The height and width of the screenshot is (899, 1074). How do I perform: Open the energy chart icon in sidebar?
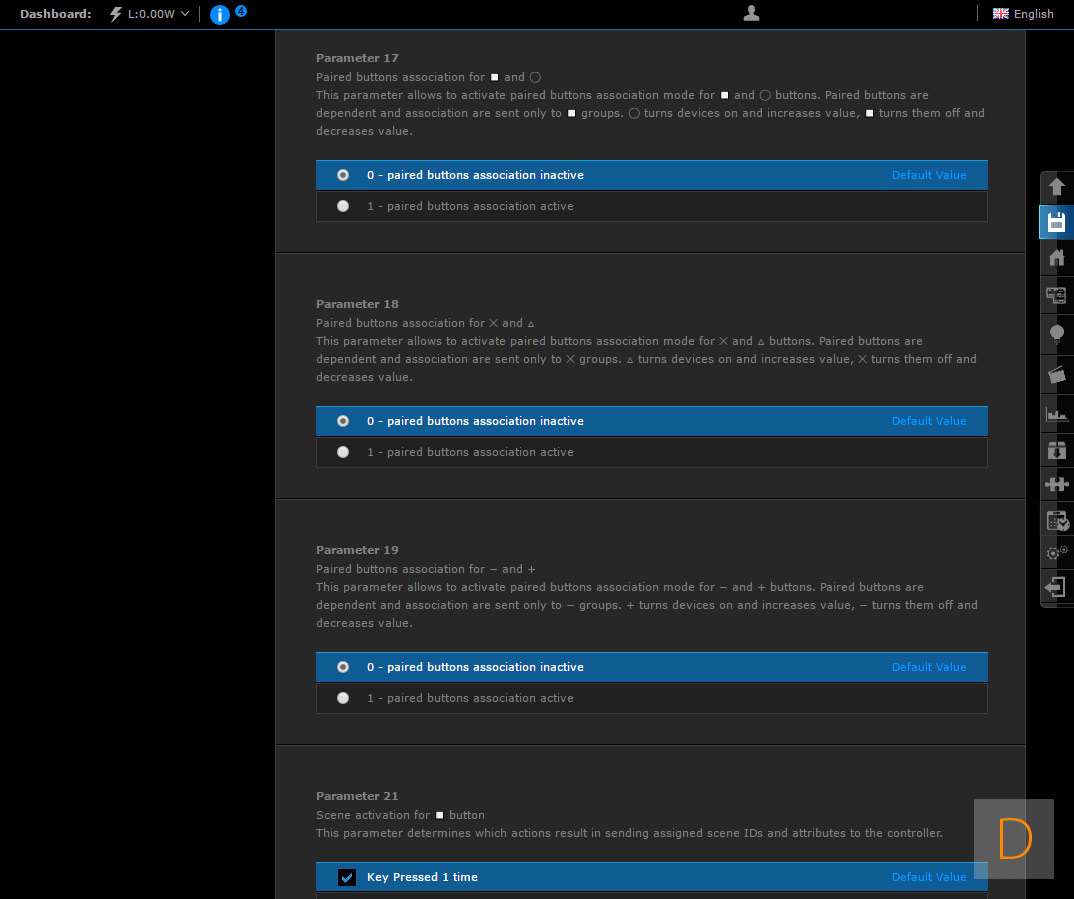[1056, 413]
